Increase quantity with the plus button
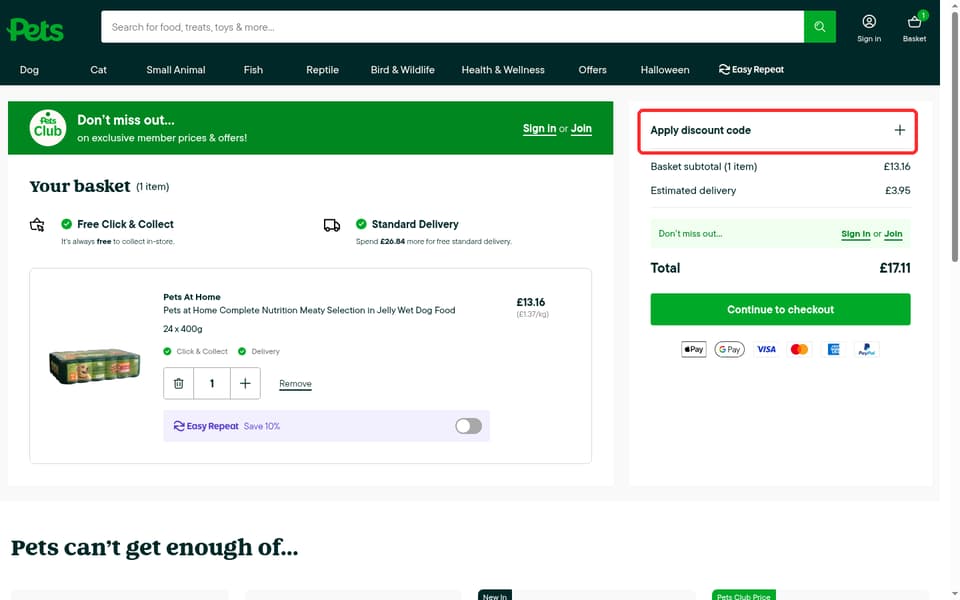This screenshot has width=960, height=600. [245, 383]
